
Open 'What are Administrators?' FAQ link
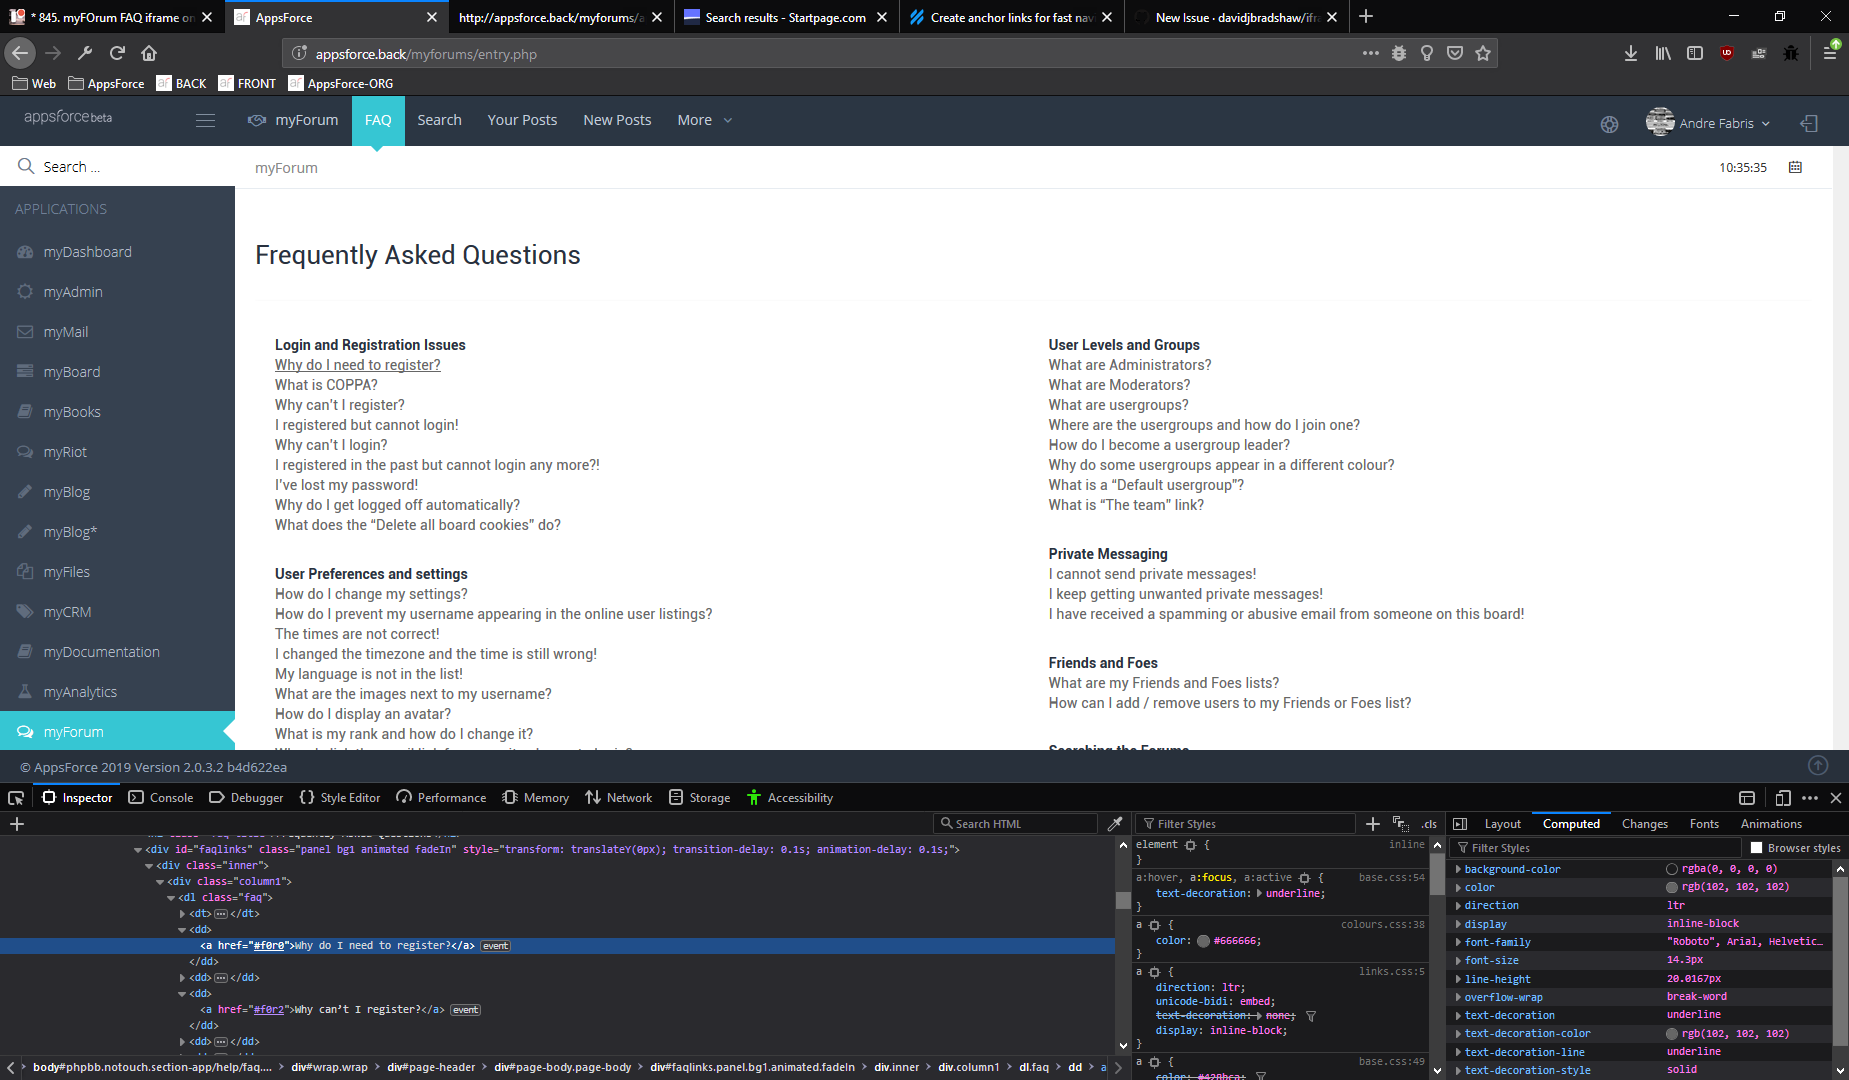tap(1130, 365)
